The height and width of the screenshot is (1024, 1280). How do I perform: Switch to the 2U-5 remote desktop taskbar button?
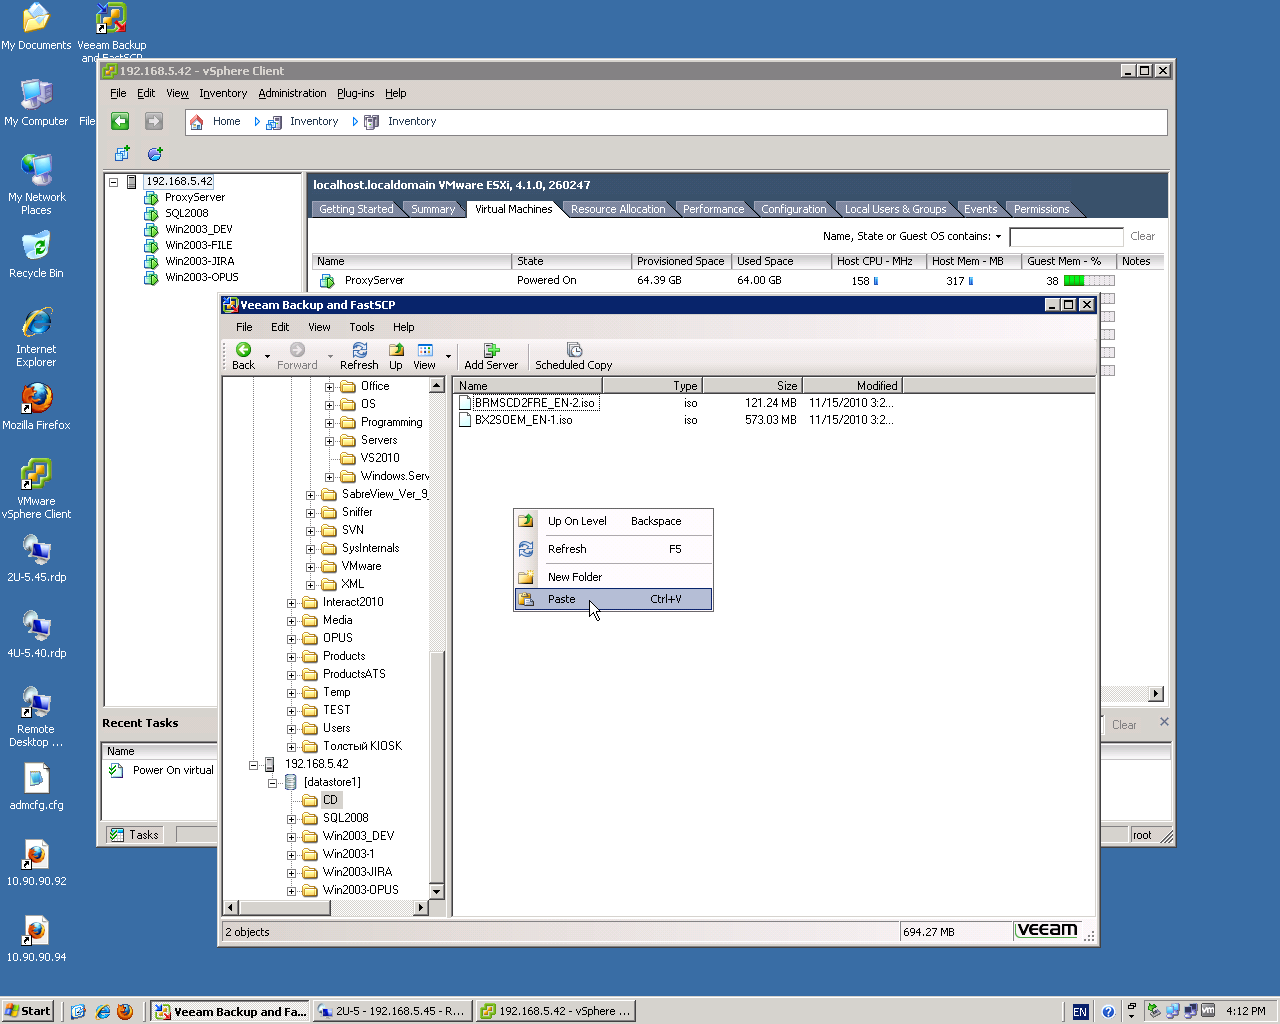pos(392,1011)
